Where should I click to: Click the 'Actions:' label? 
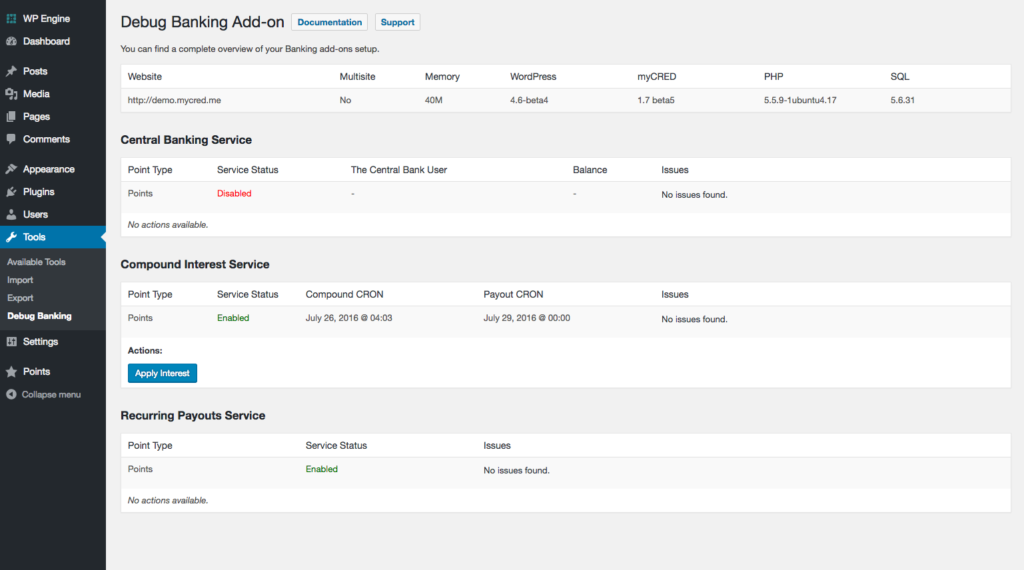[145, 351]
